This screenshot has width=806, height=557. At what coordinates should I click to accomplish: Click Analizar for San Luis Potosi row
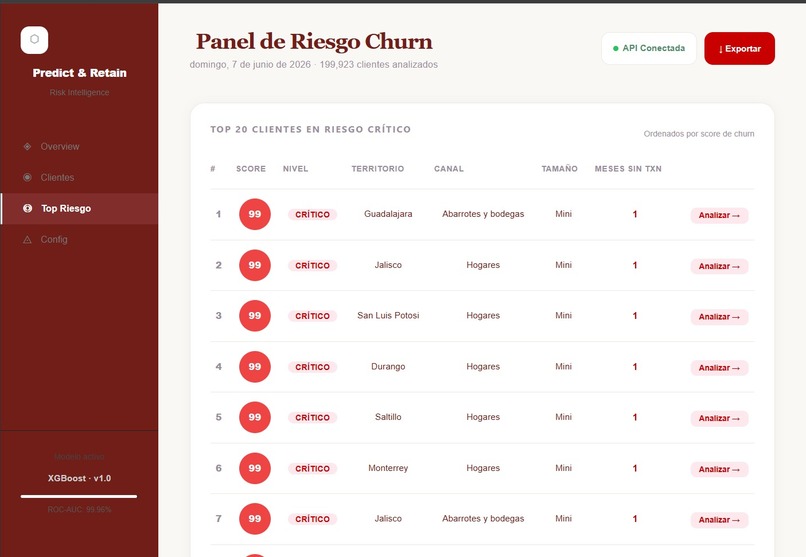tap(719, 317)
